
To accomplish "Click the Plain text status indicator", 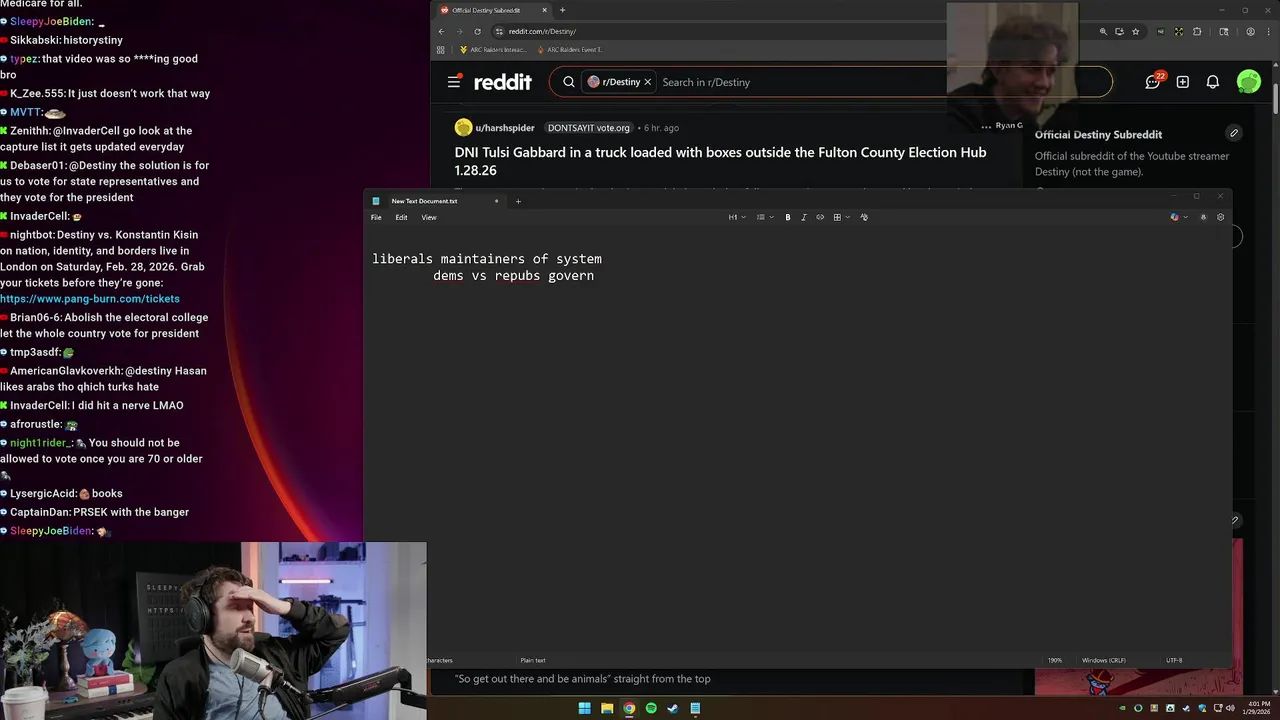I will click(533, 660).
